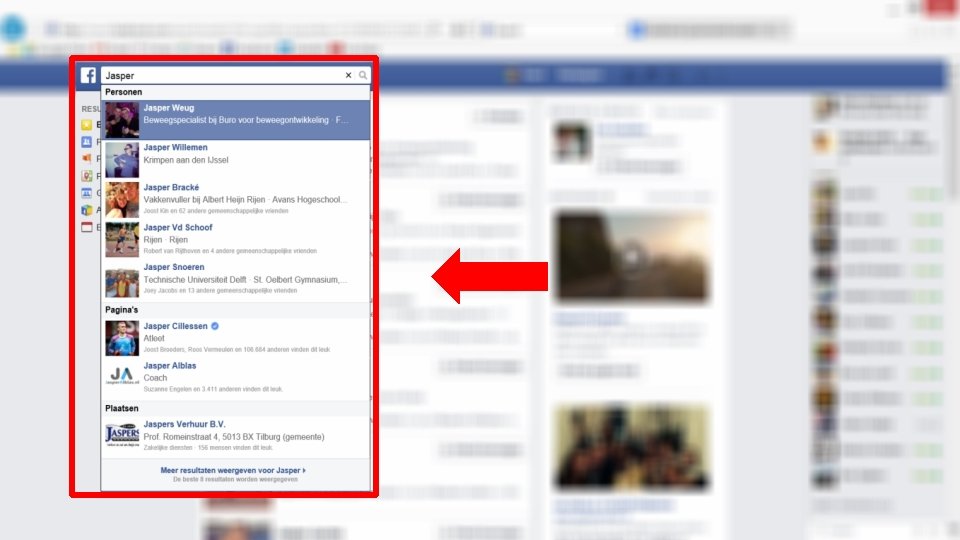
Task: Open the Jaspers Verhuur B.V. place result
Action: click(x=236, y=437)
